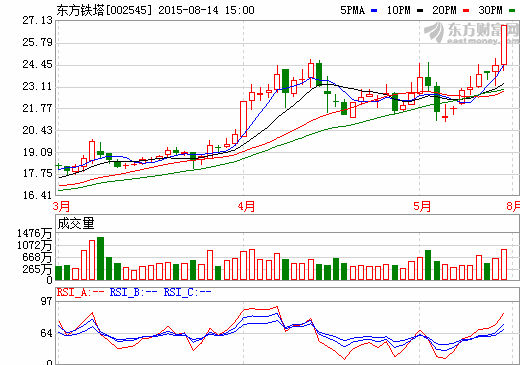Click the 1476万 volume axis label
Viewport: 520px width, 365px height.
tap(35, 233)
